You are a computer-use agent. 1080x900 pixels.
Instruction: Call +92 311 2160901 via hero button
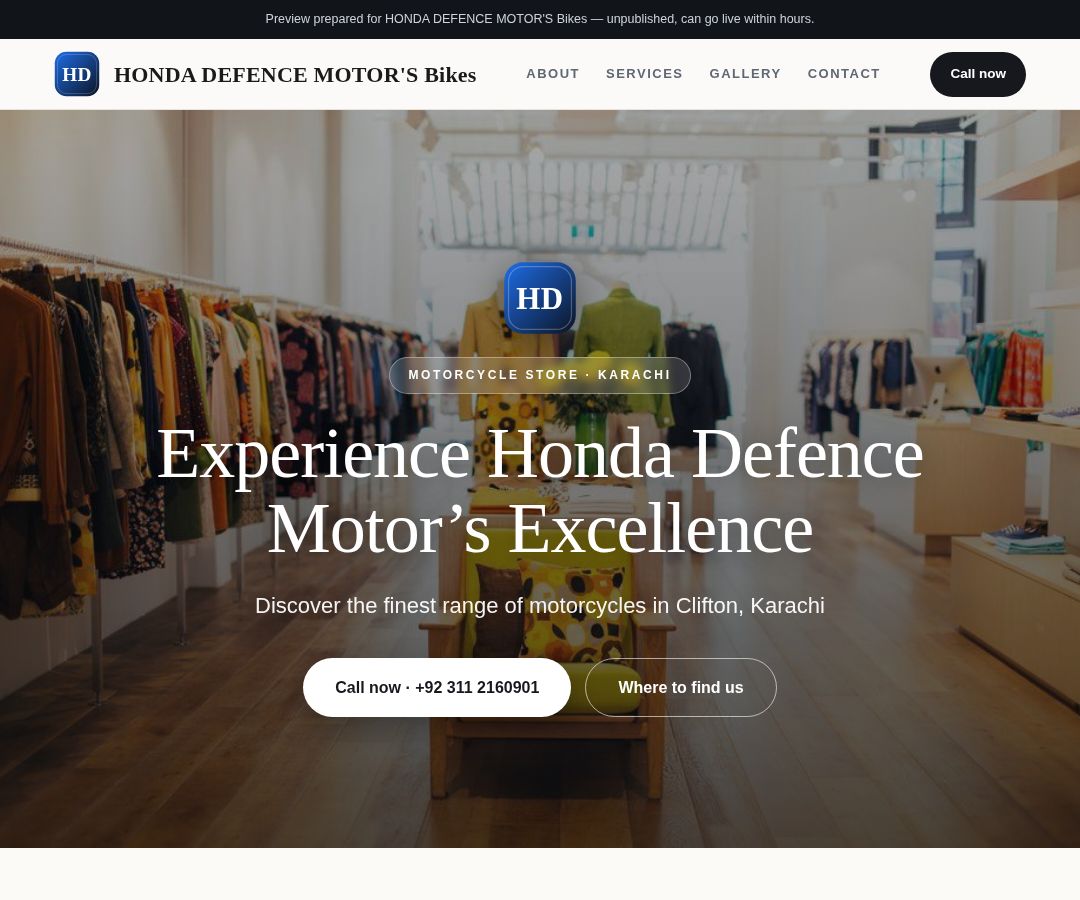[437, 687]
